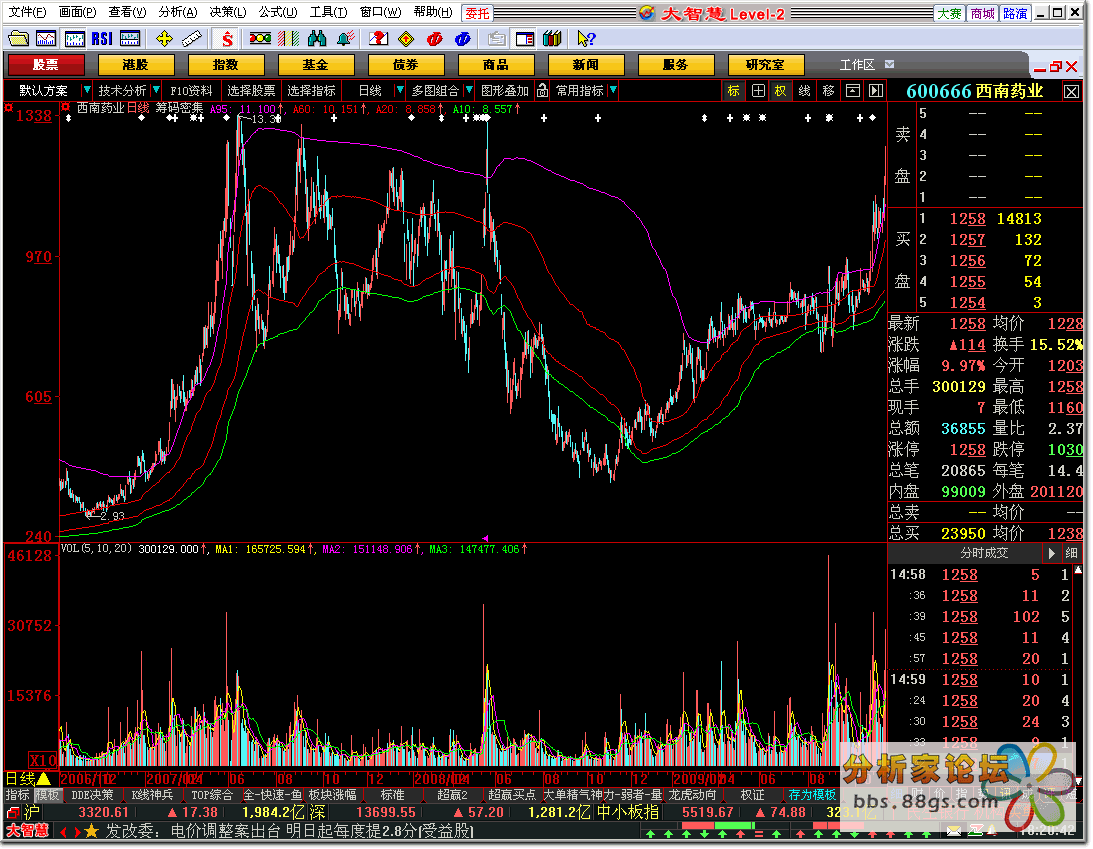Open the 公式(U) menu
1093x849 pixels.
tap(277, 13)
